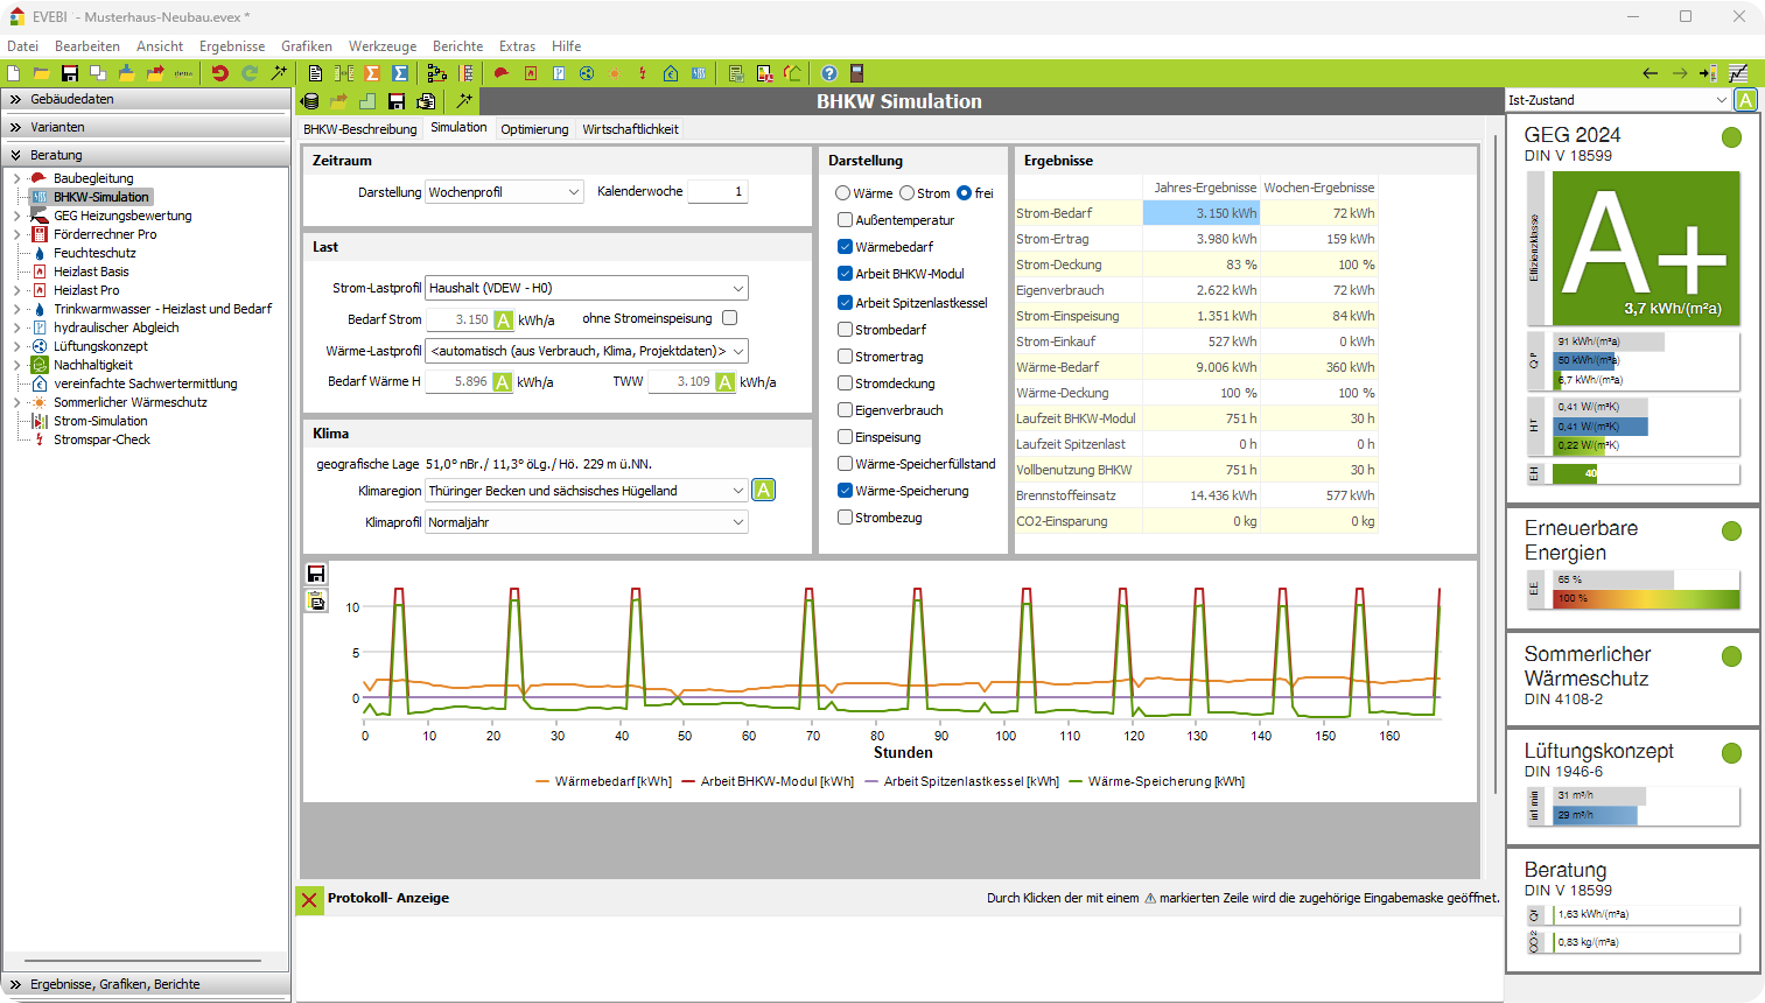This screenshot has width=1765, height=1003.
Task: Click the green A button next to Klimaregion
Action: [x=763, y=490]
